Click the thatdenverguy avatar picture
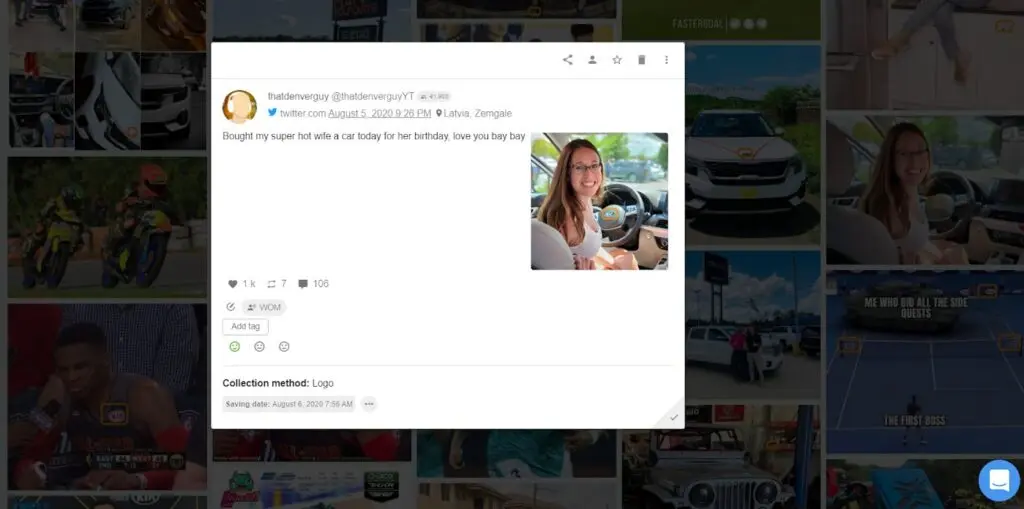Image resolution: width=1024 pixels, height=509 pixels. (x=240, y=106)
